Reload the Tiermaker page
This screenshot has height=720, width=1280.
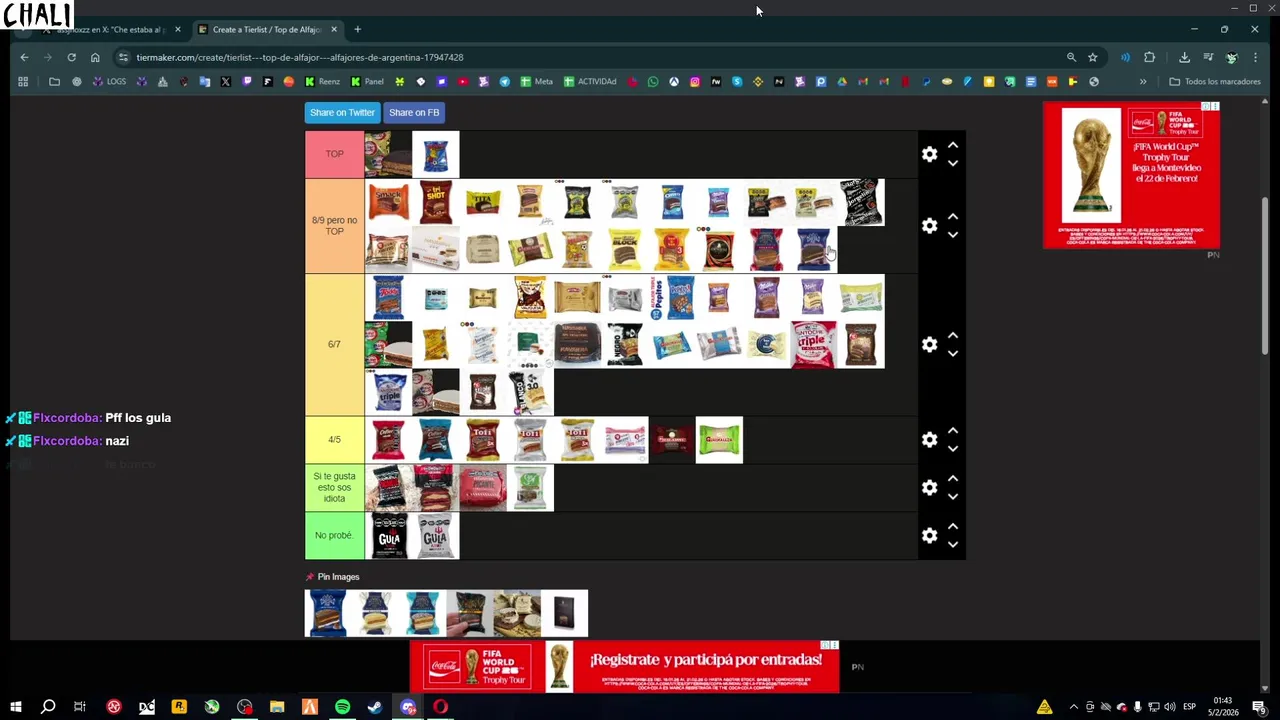click(x=71, y=57)
